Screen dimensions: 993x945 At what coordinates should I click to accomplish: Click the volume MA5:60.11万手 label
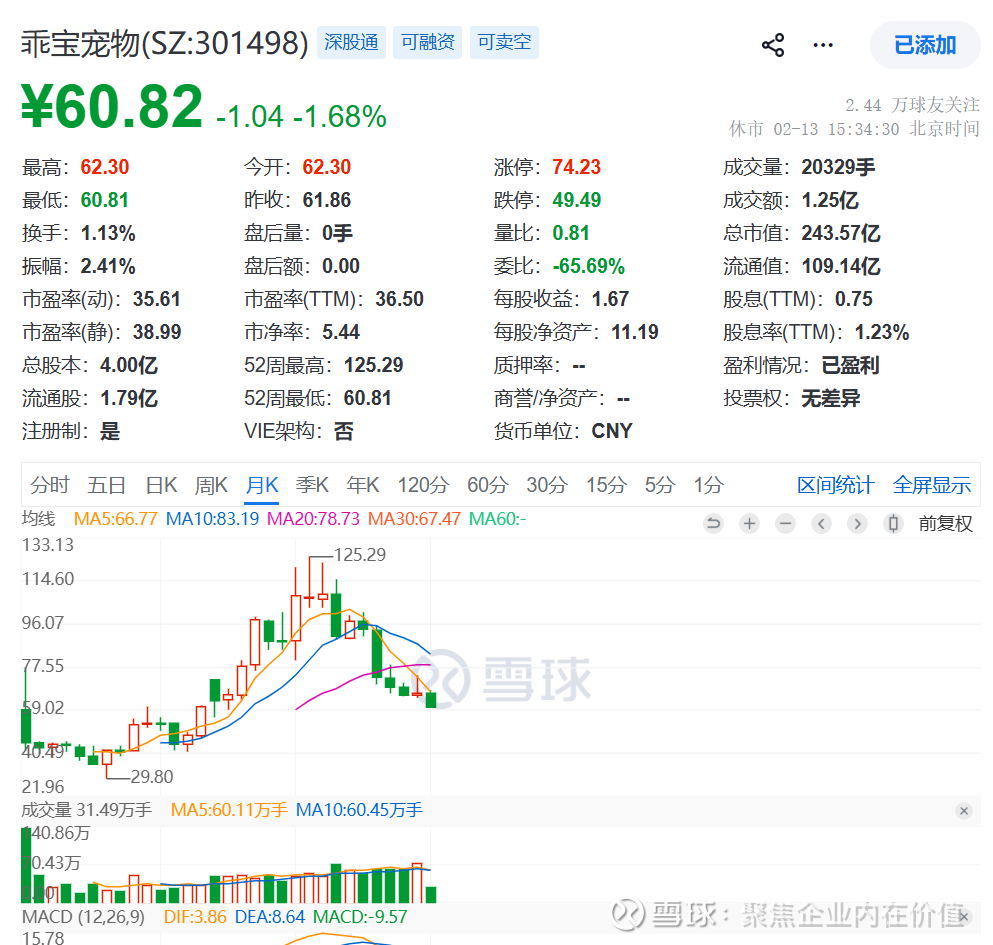[x=229, y=810]
